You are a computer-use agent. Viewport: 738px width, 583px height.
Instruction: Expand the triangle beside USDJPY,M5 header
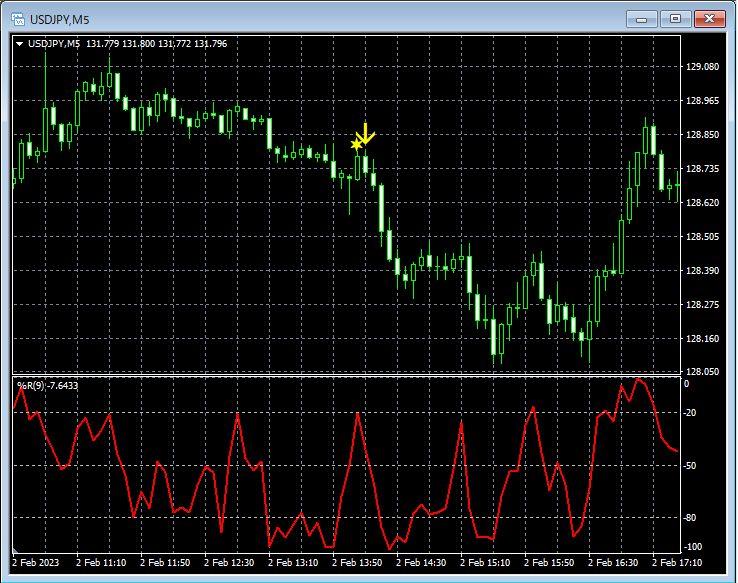(20, 44)
